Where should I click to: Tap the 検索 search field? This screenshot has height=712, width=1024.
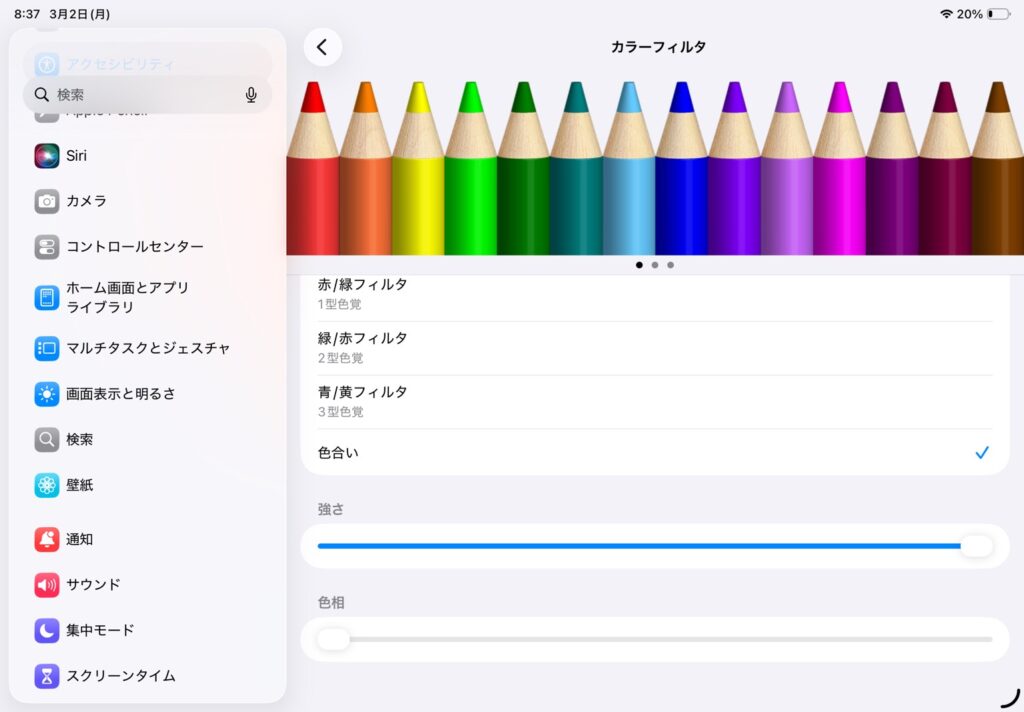[140, 95]
